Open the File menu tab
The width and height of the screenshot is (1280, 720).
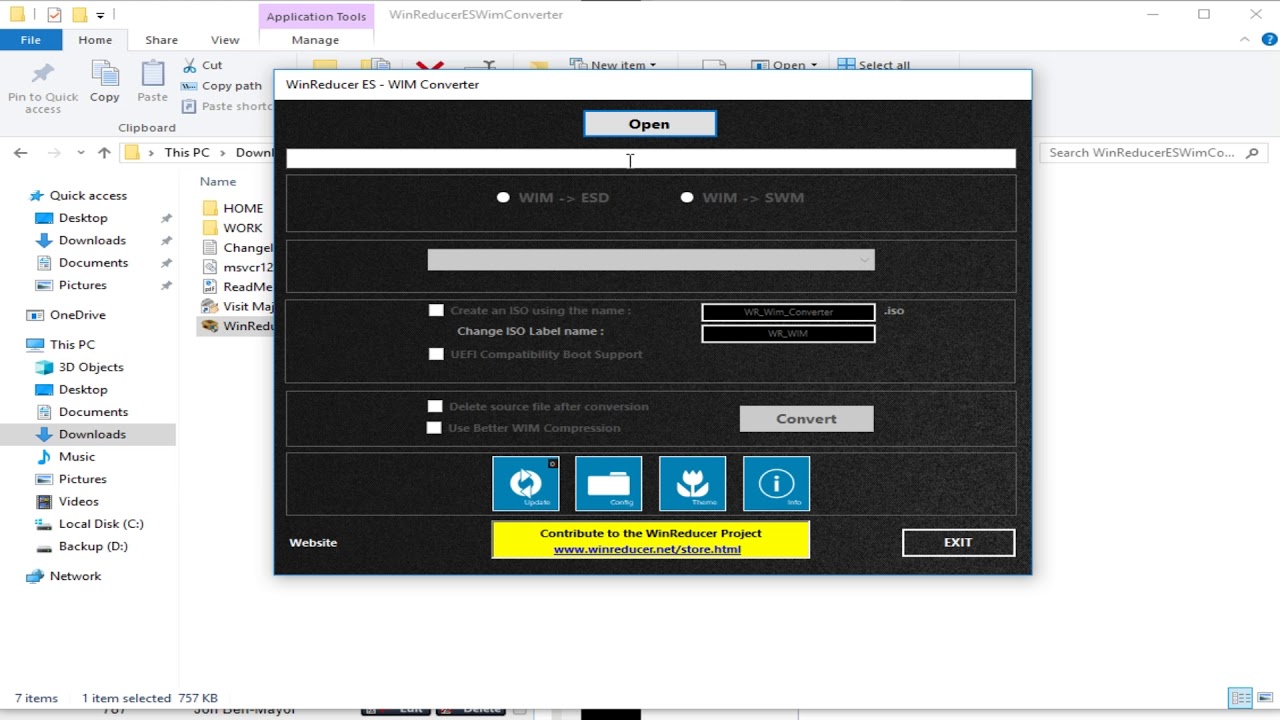point(31,40)
